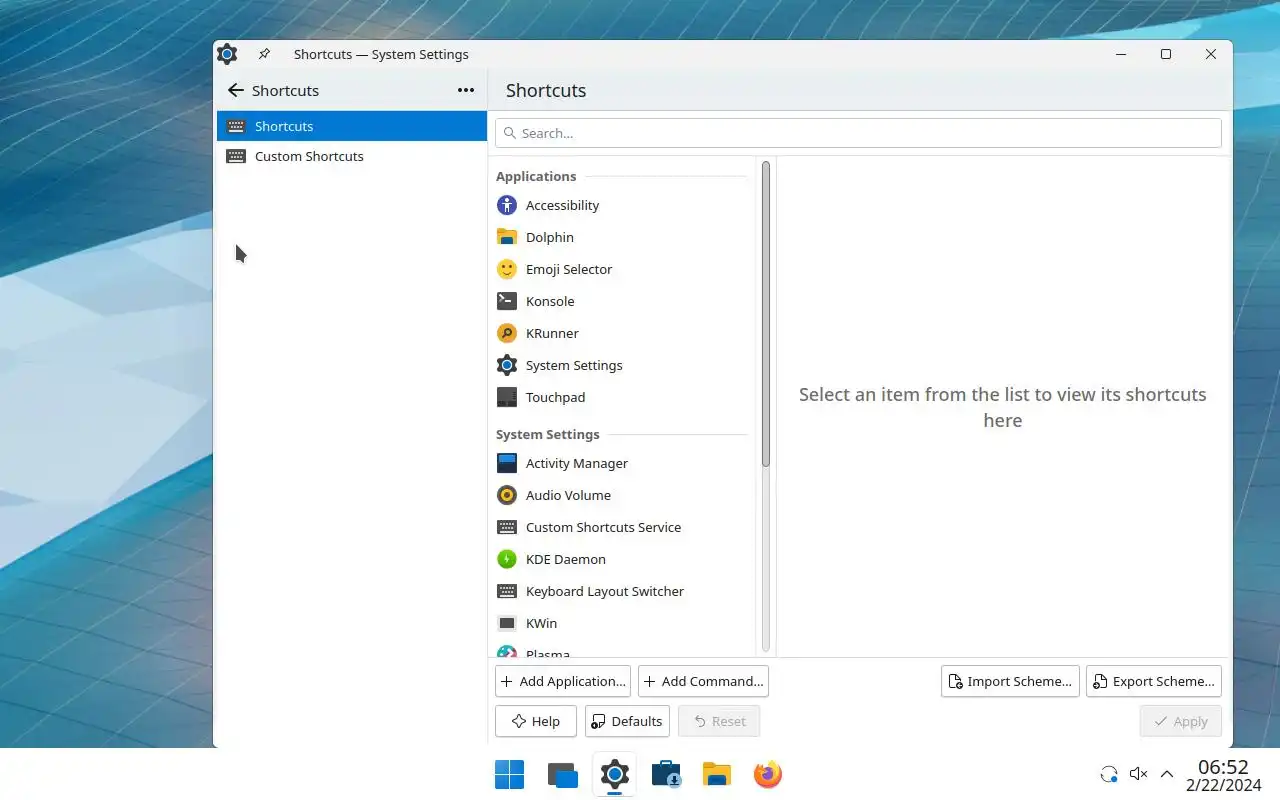Click the KRunner magnifier icon
1280x800 pixels.
coord(507,333)
